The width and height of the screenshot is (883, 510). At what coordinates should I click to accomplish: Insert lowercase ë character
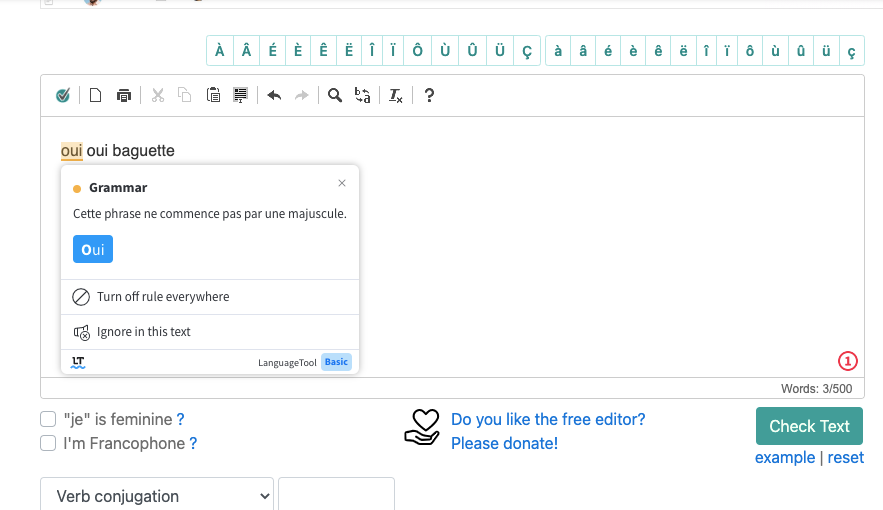pos(683,51)
